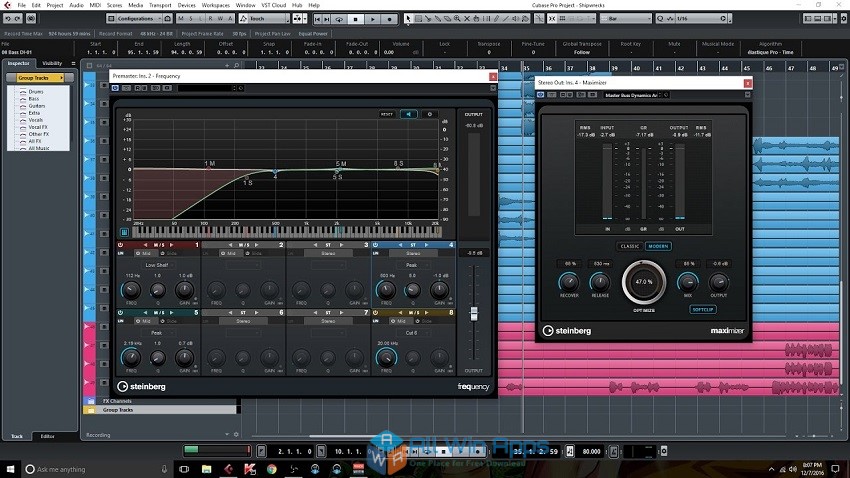Click the band 1 FREQ knob at 112 Hz

(131, 290)
